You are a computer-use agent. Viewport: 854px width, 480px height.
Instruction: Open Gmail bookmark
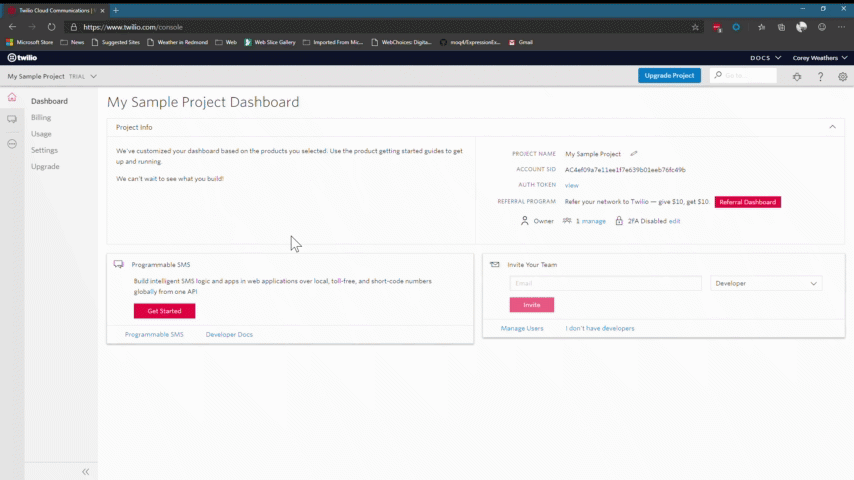(x=521, y=42)
